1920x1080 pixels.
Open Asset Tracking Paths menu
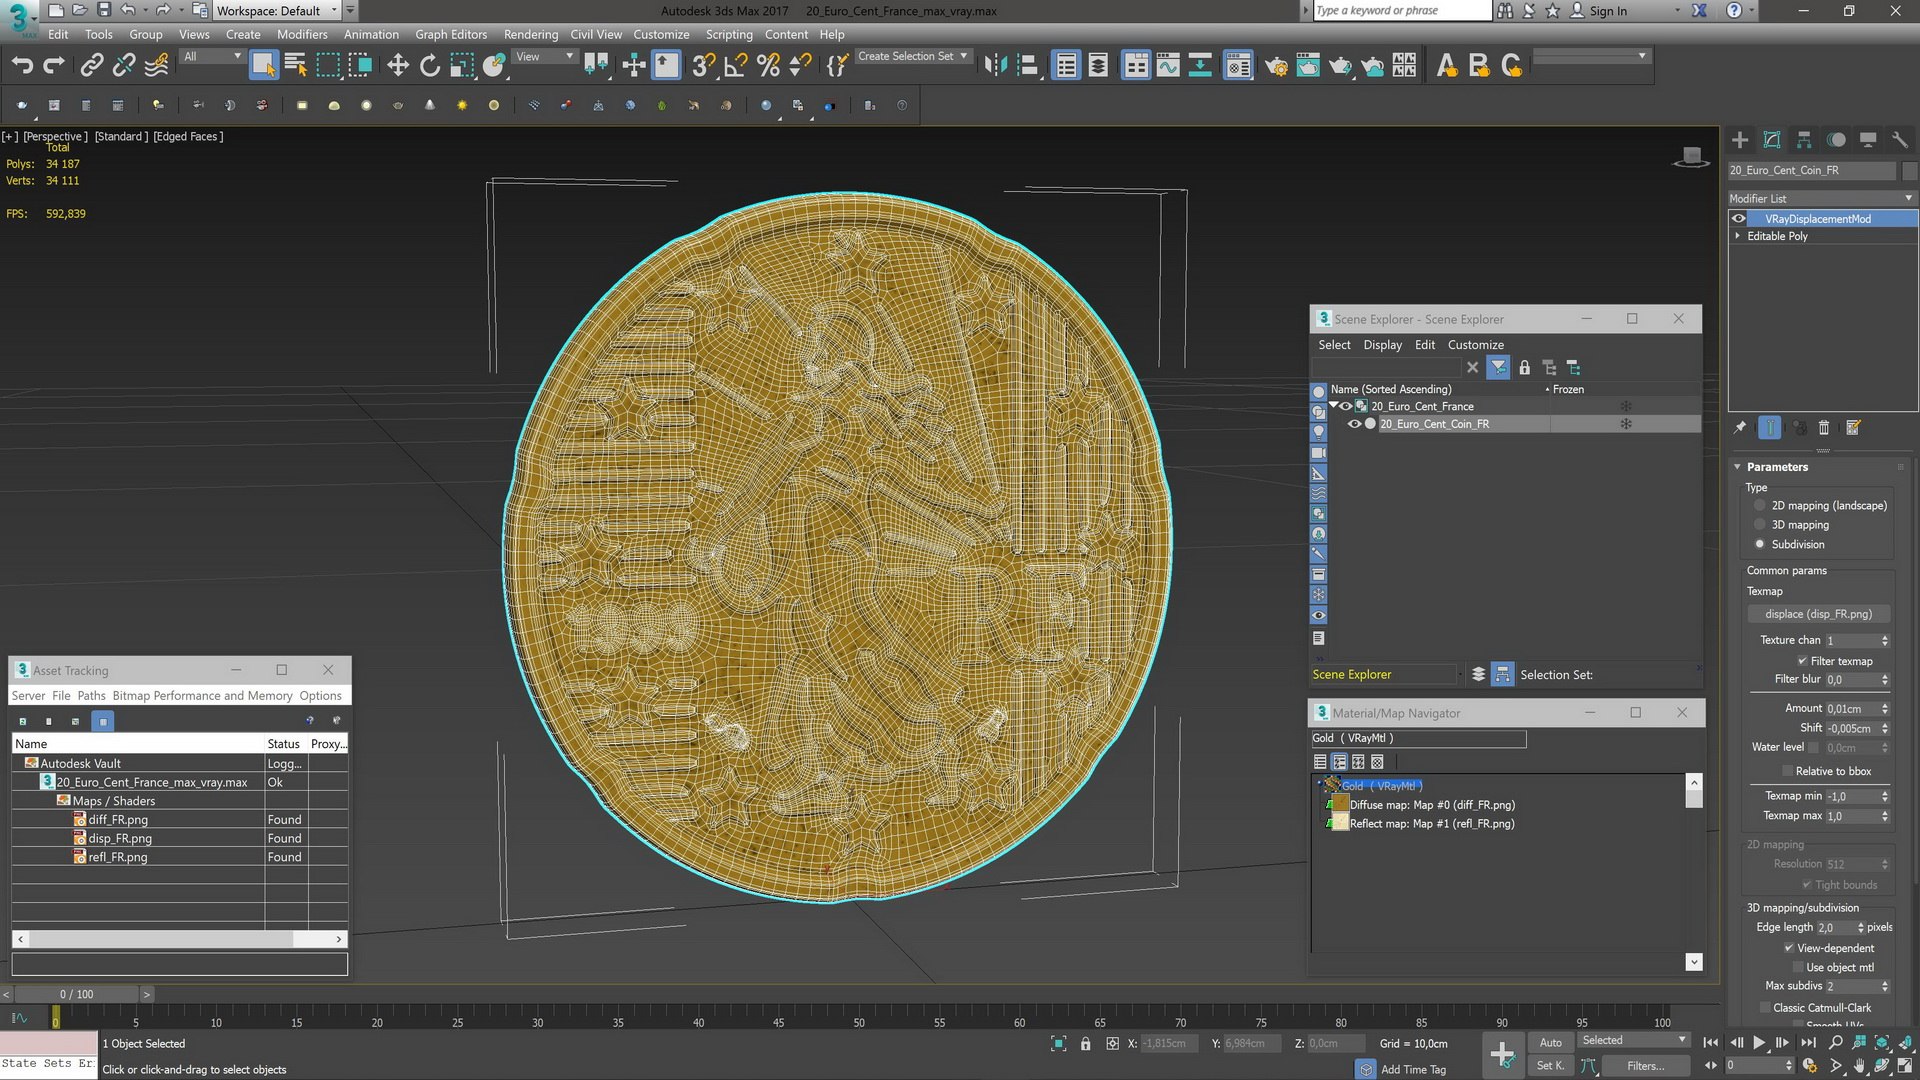pos(91,696)
